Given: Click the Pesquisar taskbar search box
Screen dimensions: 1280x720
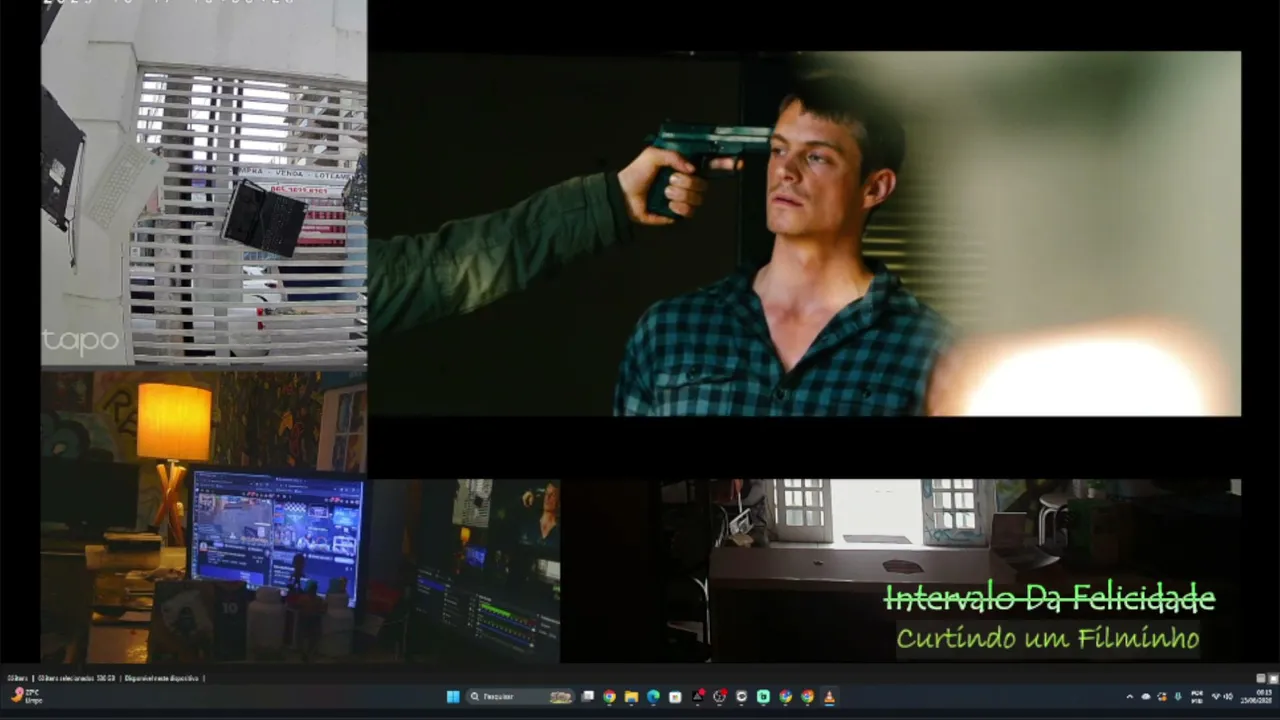Looking at the screenshot, I should coord(521,697).
